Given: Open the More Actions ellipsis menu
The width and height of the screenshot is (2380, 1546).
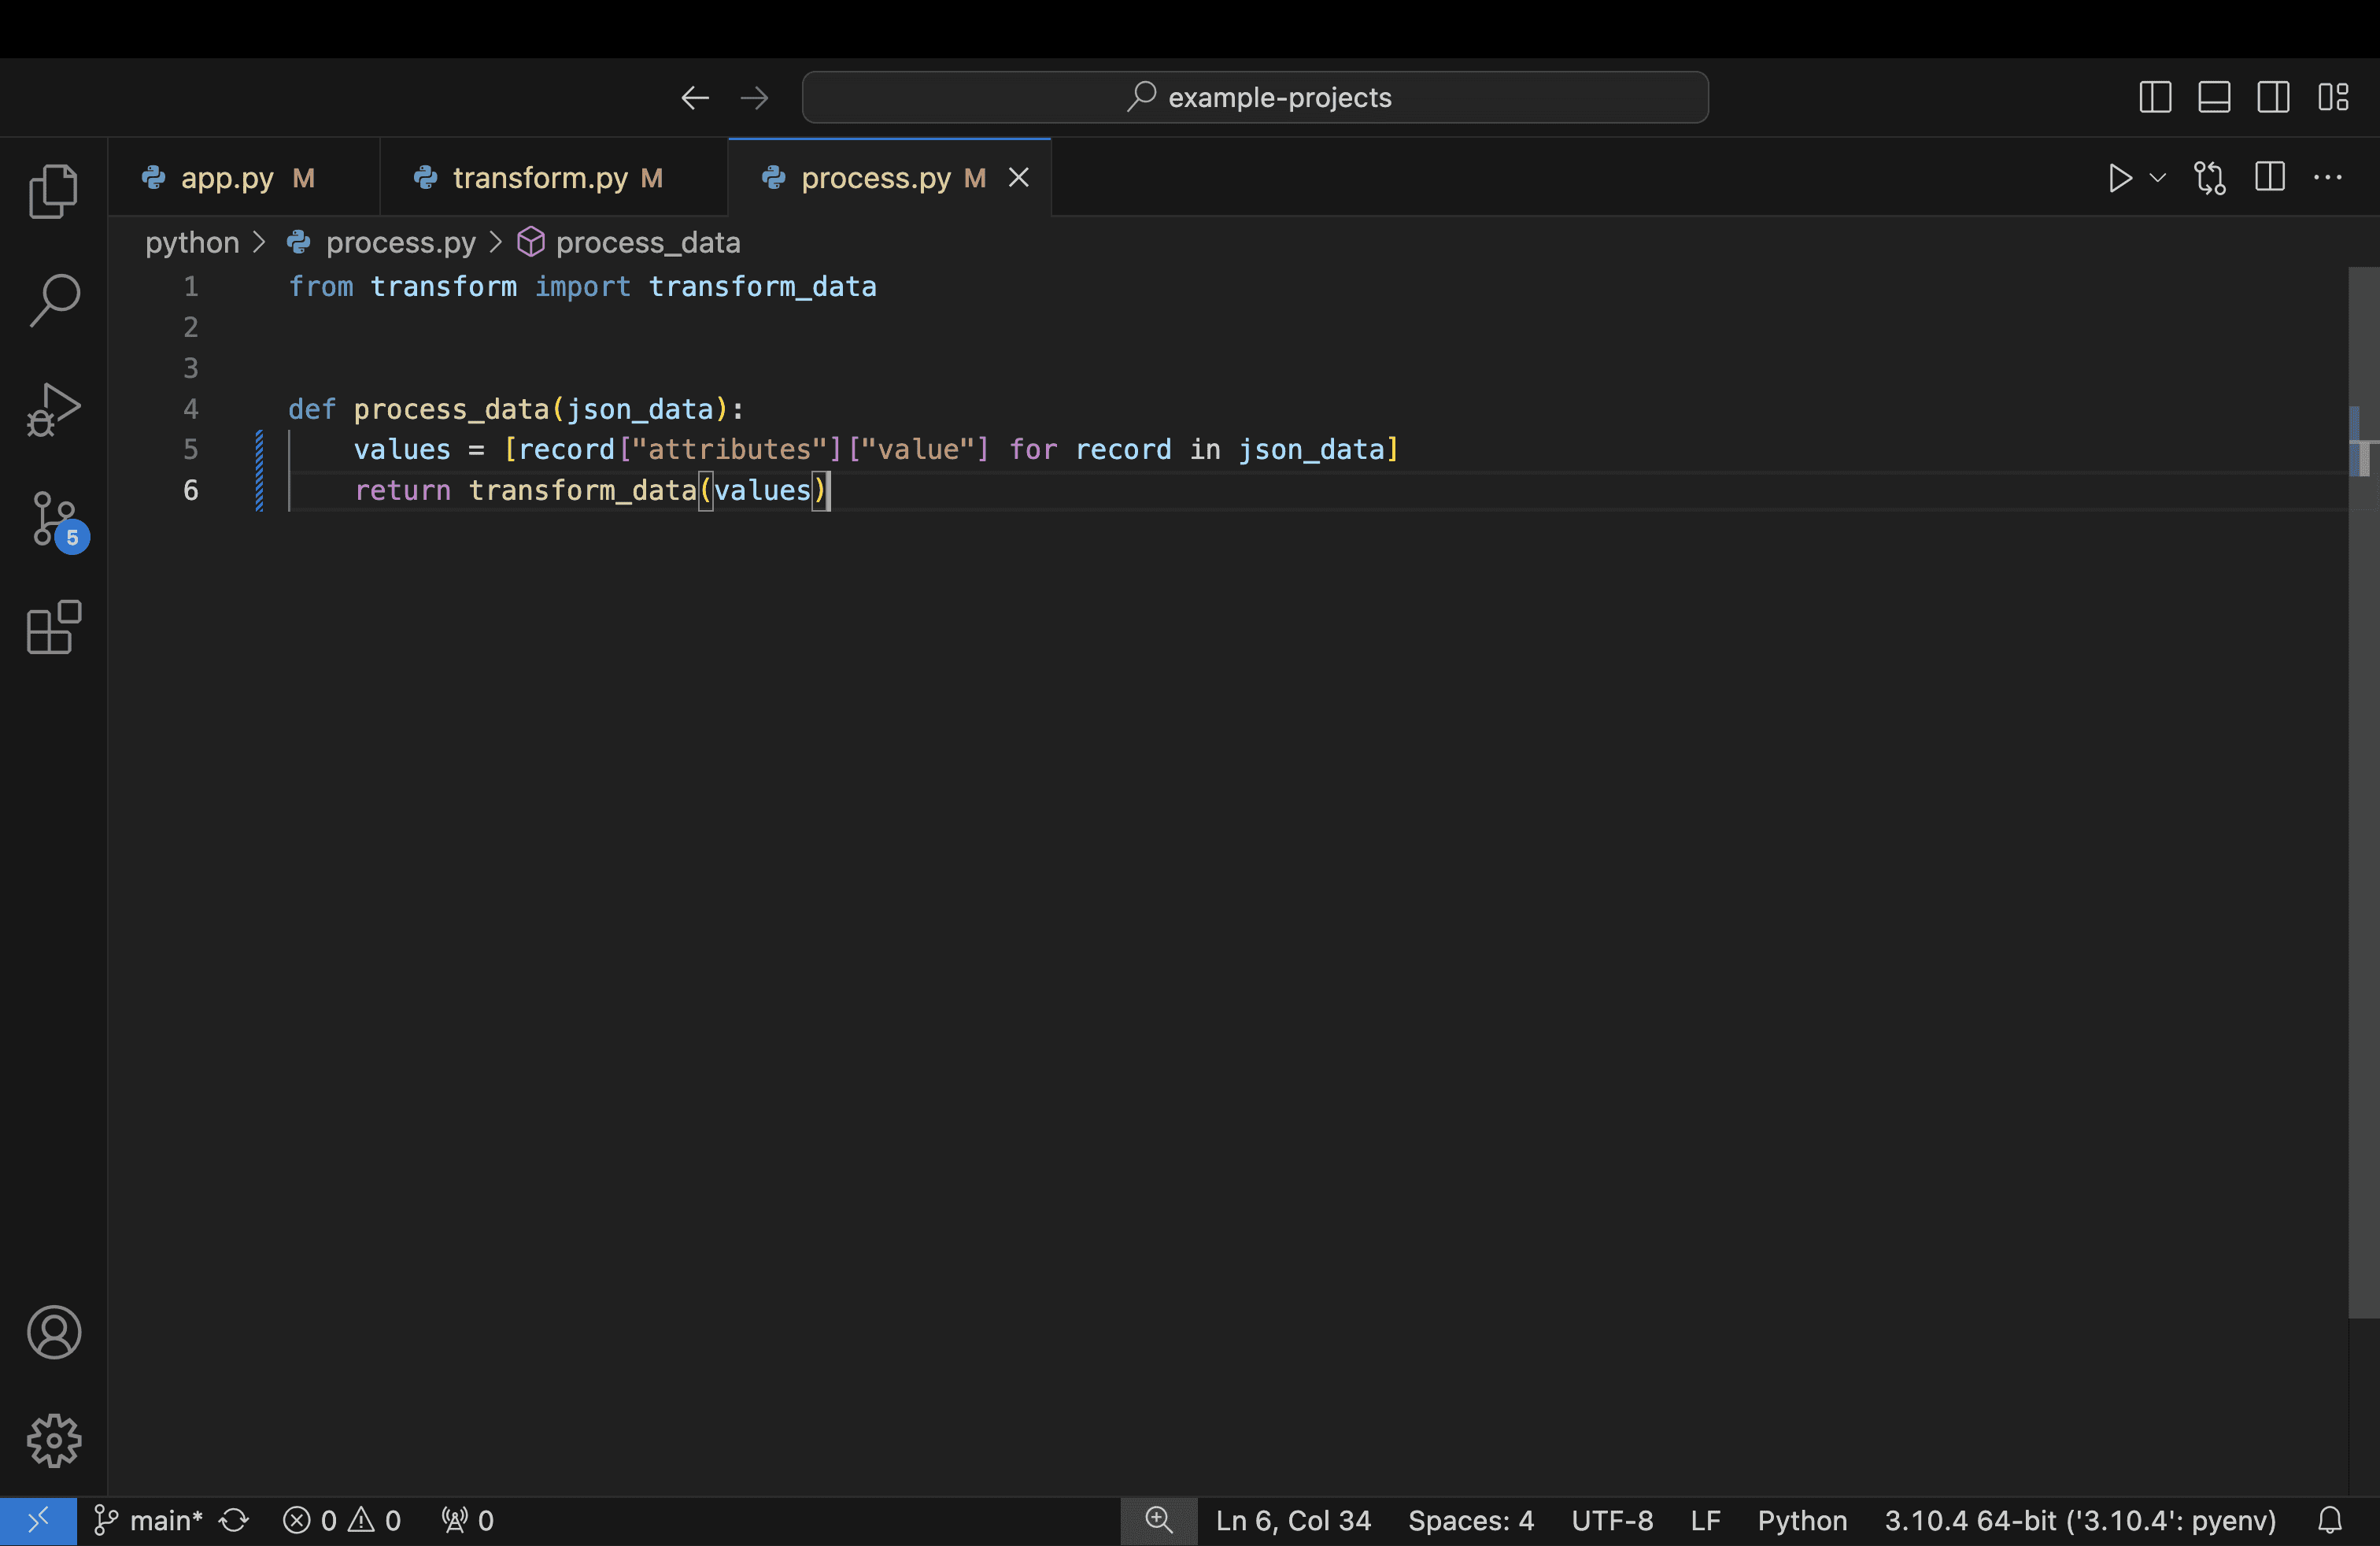Looking at the screenshot, I should tap(2328, 178).
